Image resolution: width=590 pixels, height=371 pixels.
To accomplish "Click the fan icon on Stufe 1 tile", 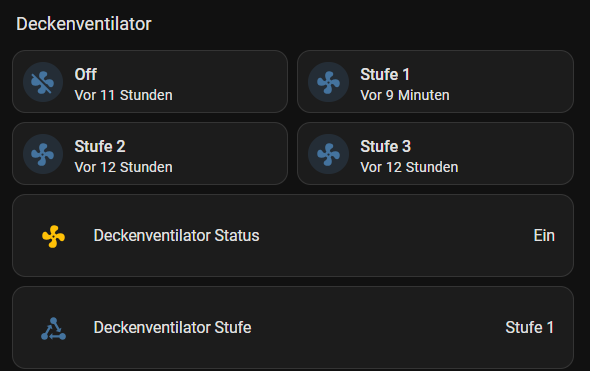I will (328, 82).
